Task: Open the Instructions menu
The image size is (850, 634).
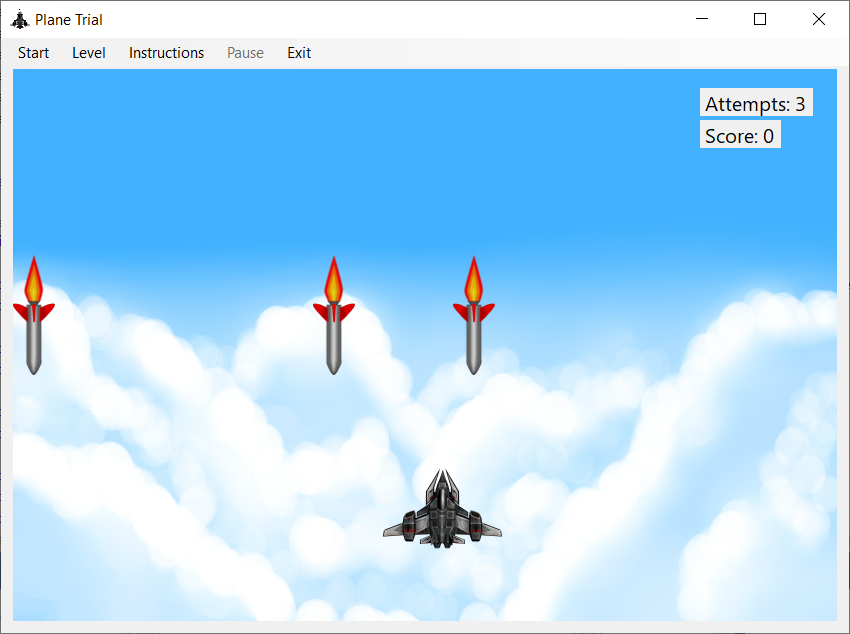Action: tap(166, 53)
